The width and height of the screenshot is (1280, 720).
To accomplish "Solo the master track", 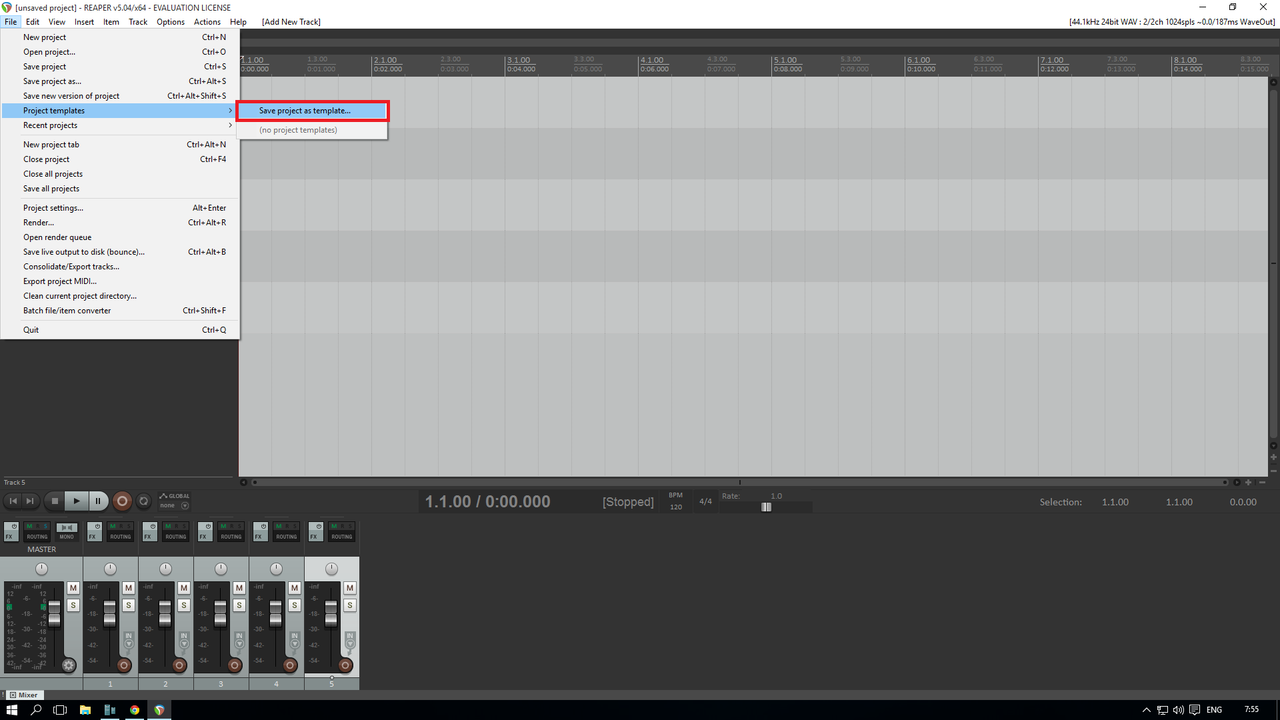I will (x=73, y=605).
